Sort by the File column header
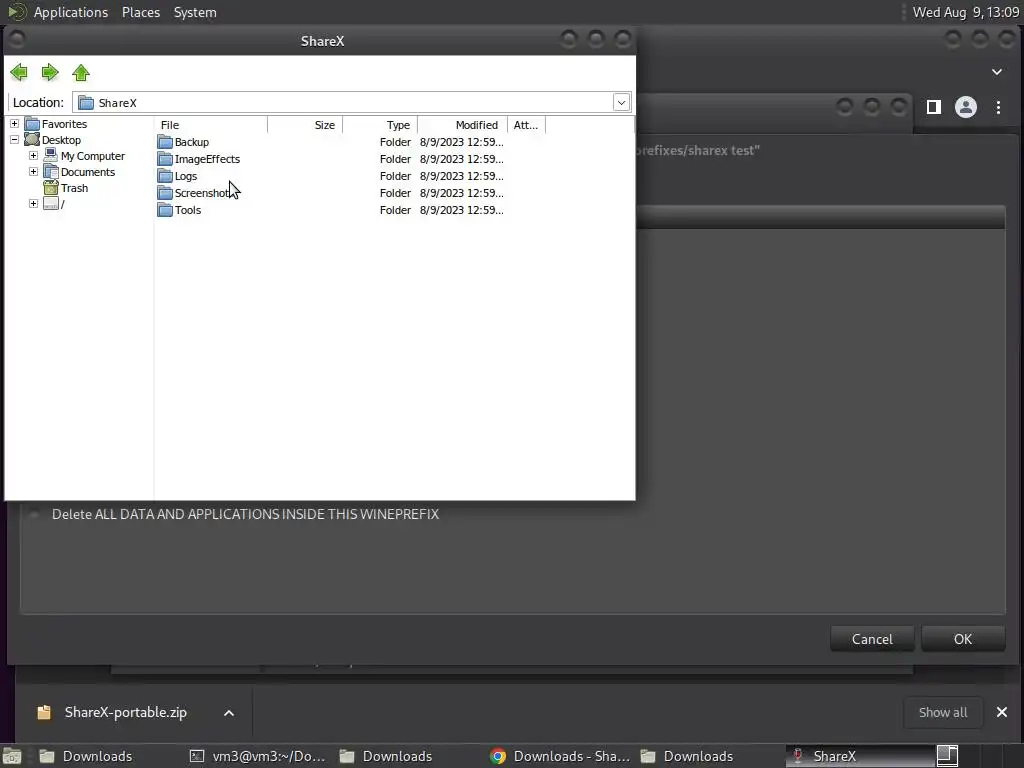This screenshot has height=768, width=1024. click(x=211, y=125)
